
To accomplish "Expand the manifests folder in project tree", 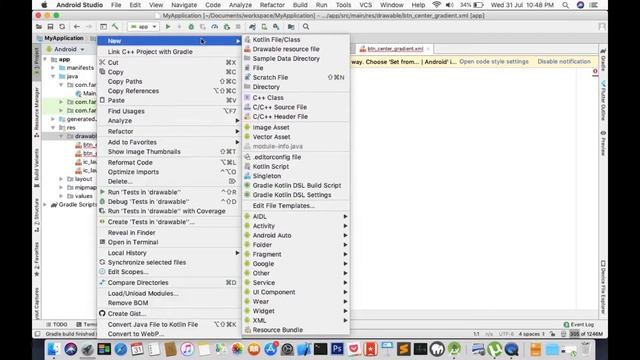I will click(53, 68).
